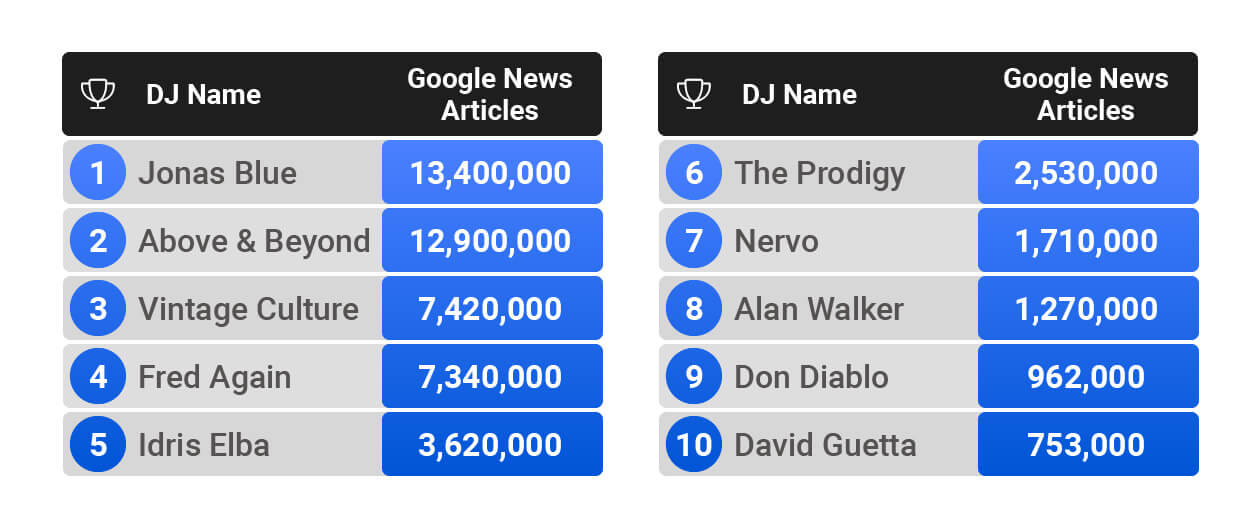Viewport: 1260px width, 528px height.
Task: Click the rank 8 circle badge
Action: (694, 309)
